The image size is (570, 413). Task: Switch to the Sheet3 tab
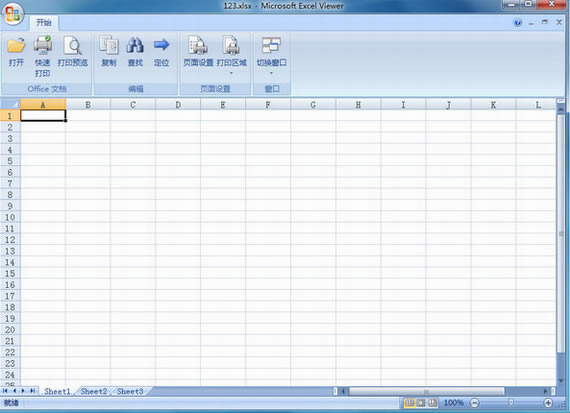click(x=130, y=391)
